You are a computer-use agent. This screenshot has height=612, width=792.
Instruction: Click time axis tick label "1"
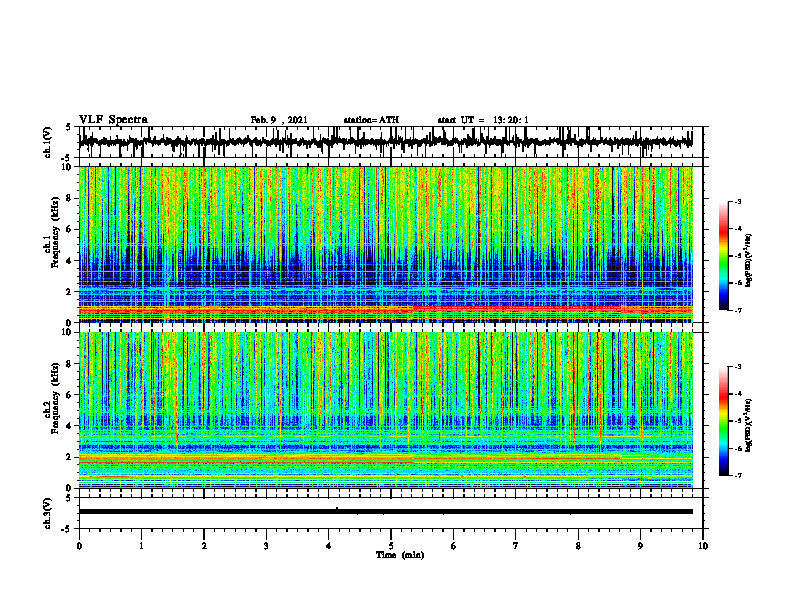[141, 546]
